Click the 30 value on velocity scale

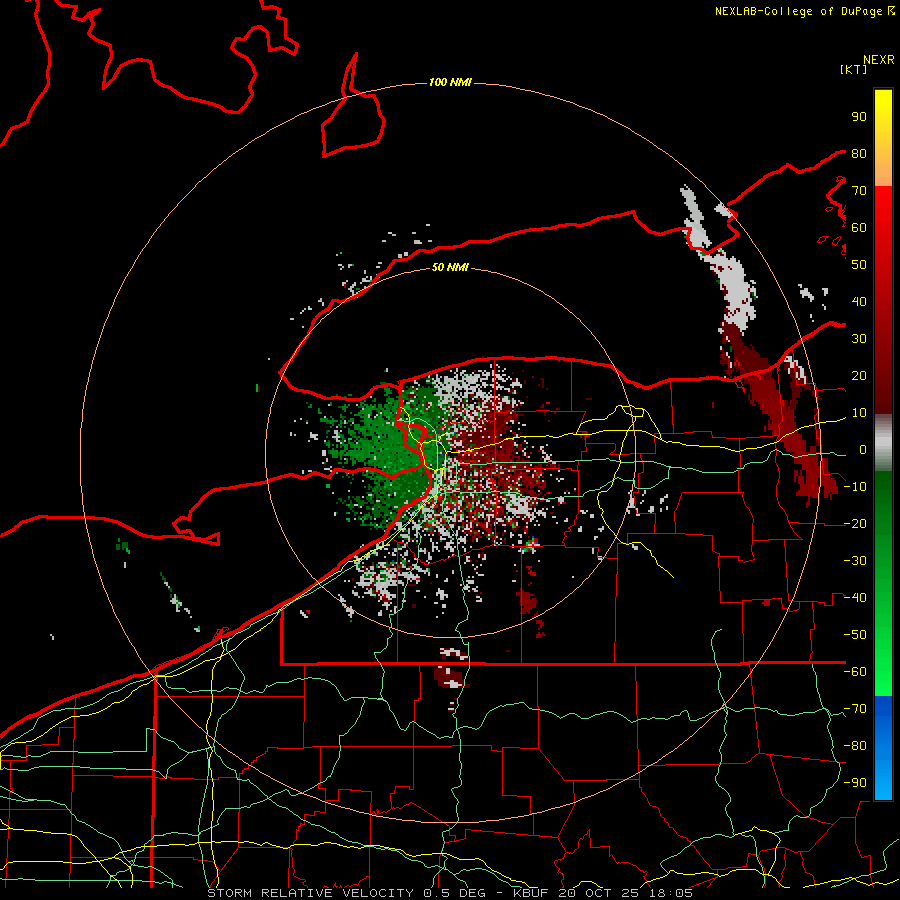(859, 339)
